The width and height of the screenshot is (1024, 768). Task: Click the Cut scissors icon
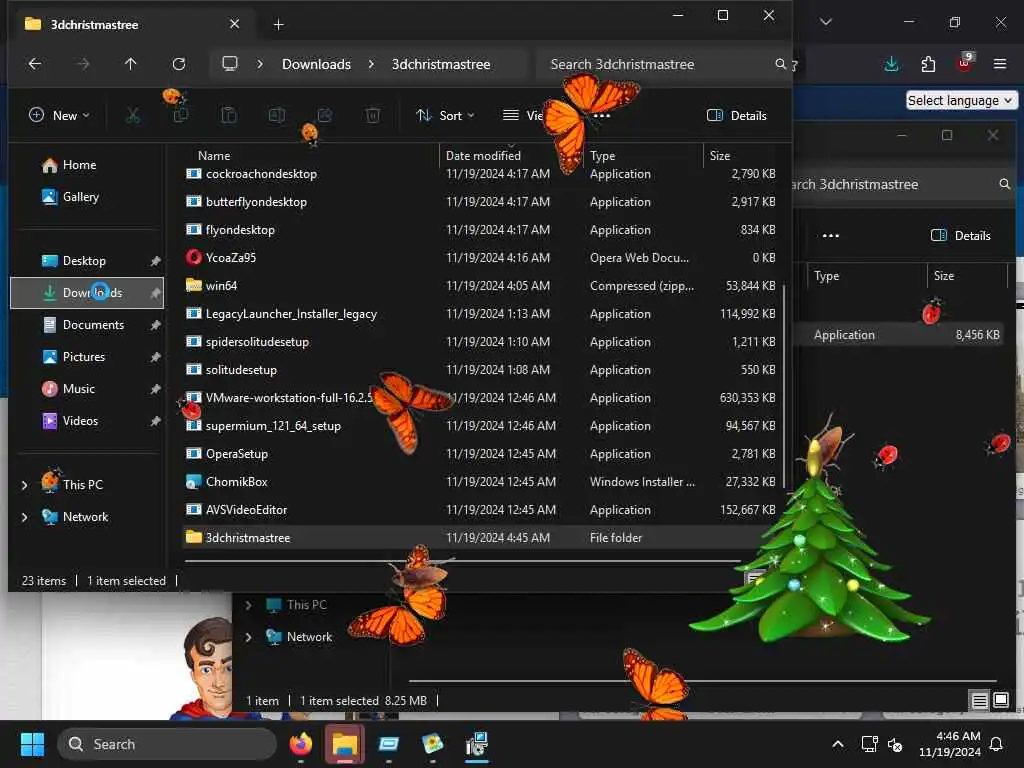click(x=133, y=116)
